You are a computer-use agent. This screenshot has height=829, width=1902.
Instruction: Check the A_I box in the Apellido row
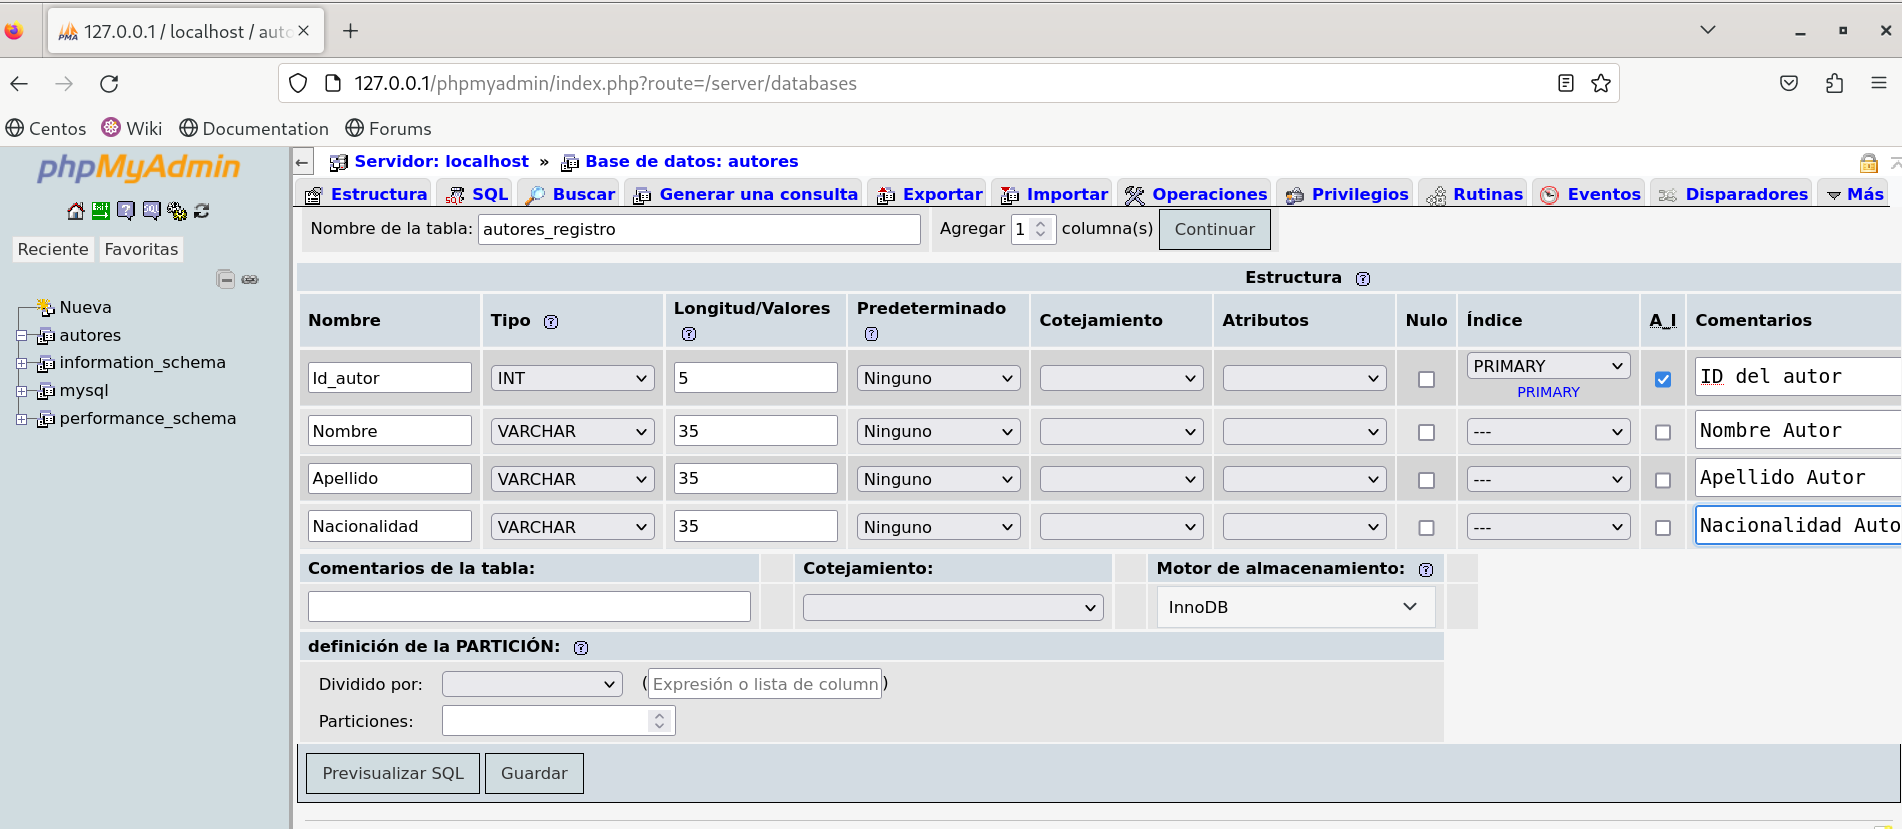tap(1663, 480)
